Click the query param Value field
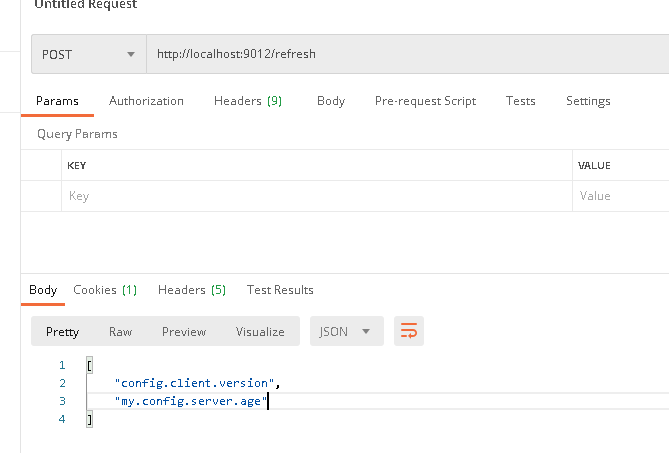Viewport: 669px width, 453px height. [621, 196]
